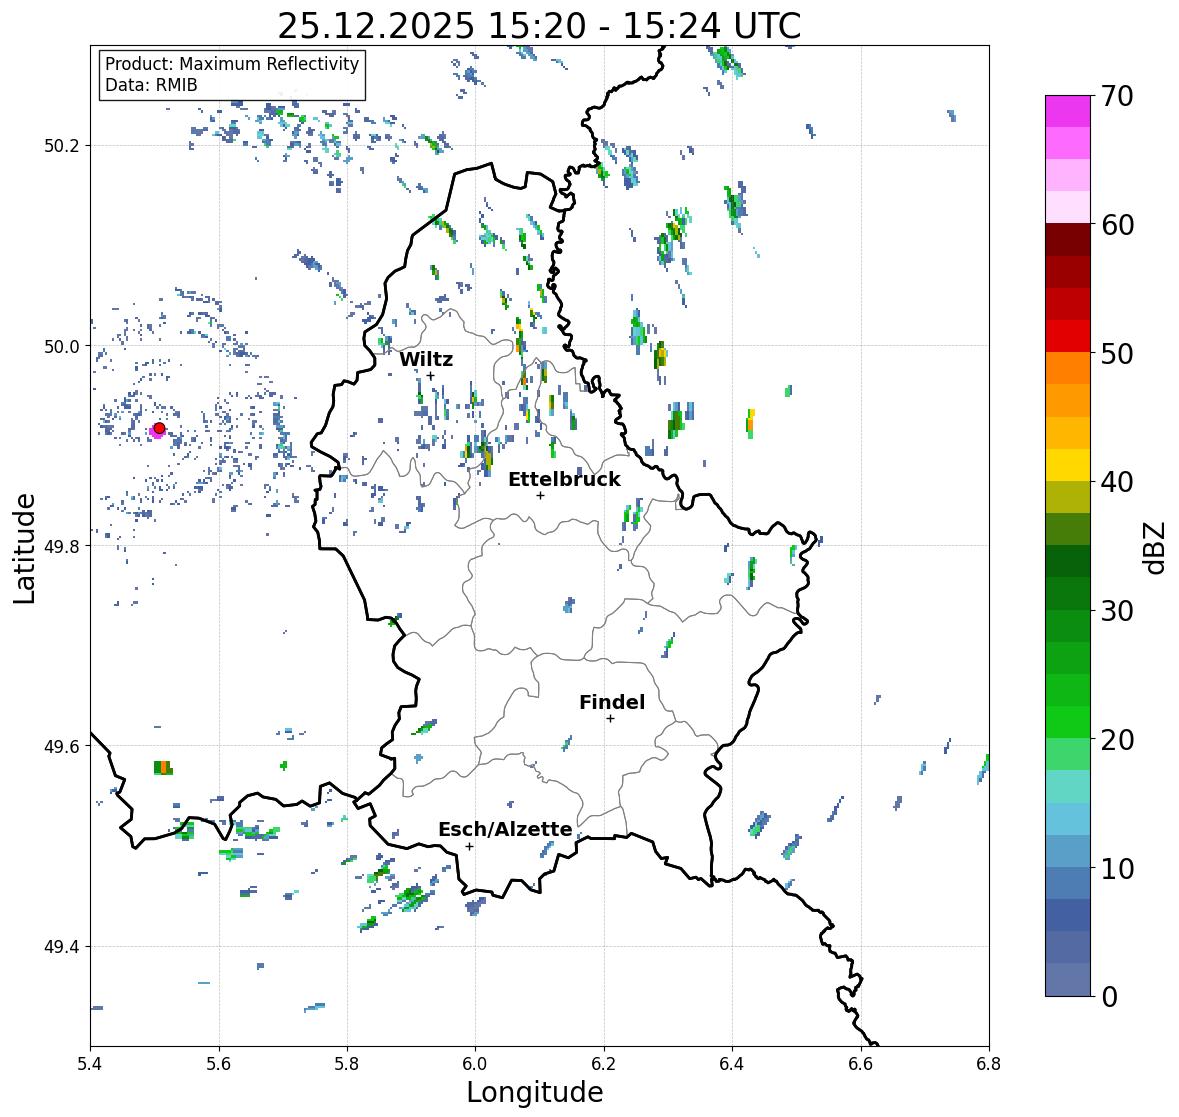Select the Ettelbruck city label
Screen dimensions: 1179x1117
click(564, 479)
